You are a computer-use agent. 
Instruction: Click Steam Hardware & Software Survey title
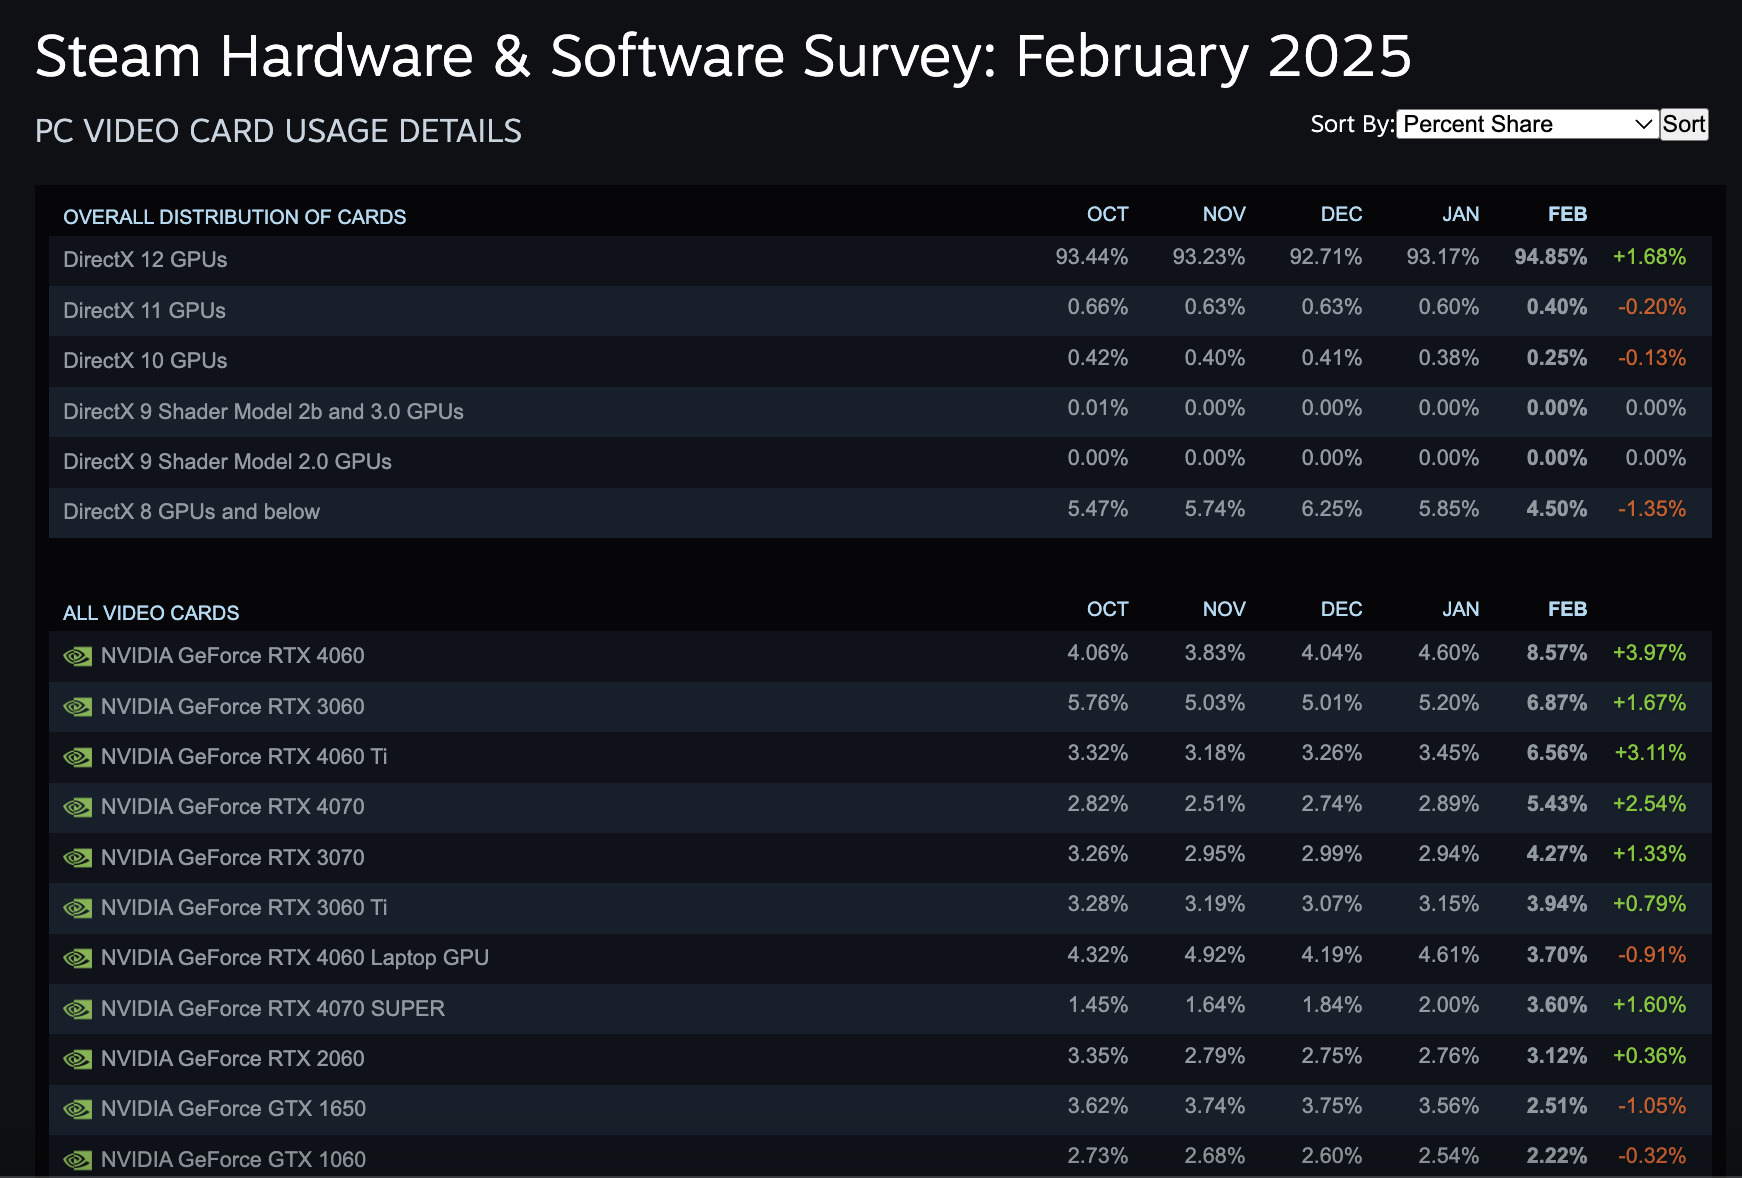coord(723,56)
